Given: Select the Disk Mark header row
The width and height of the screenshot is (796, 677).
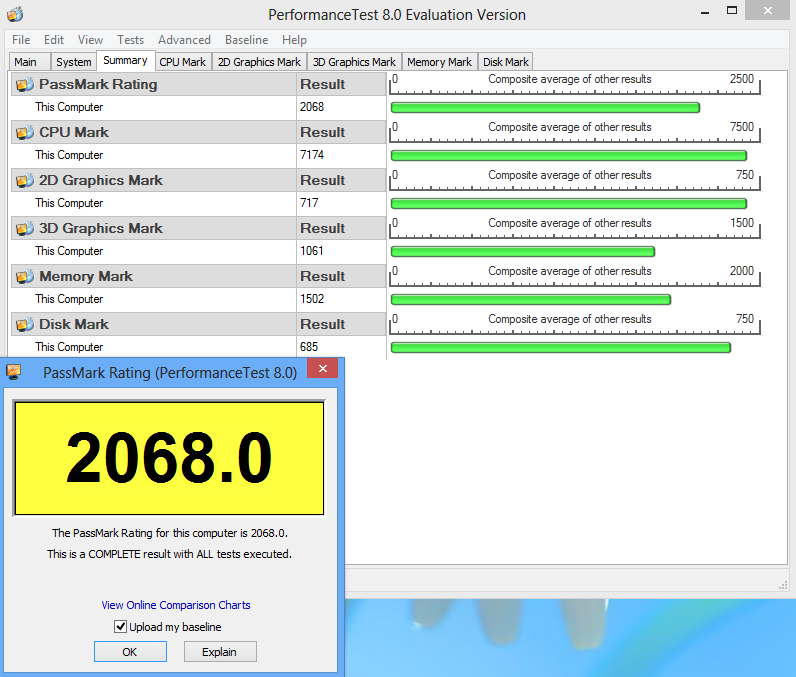Looking at the screenshot, I should [198, 324].
